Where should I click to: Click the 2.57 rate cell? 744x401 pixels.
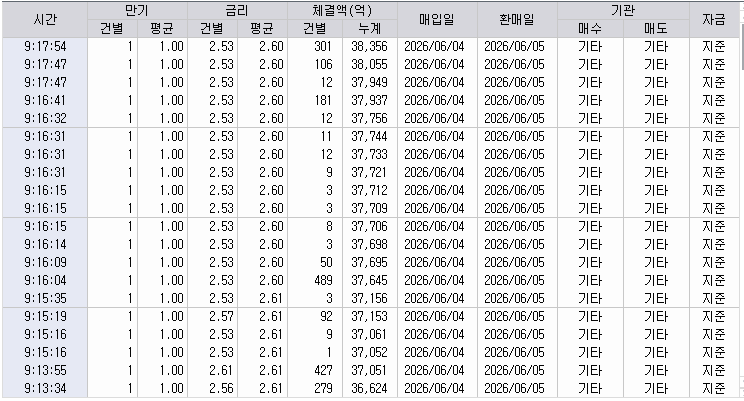(212, 317)
